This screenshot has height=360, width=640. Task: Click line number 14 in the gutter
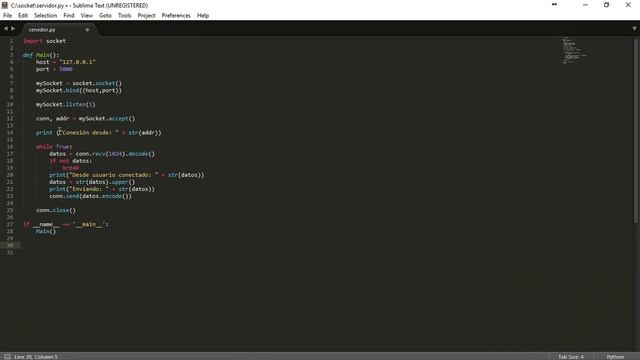(10, 133)
